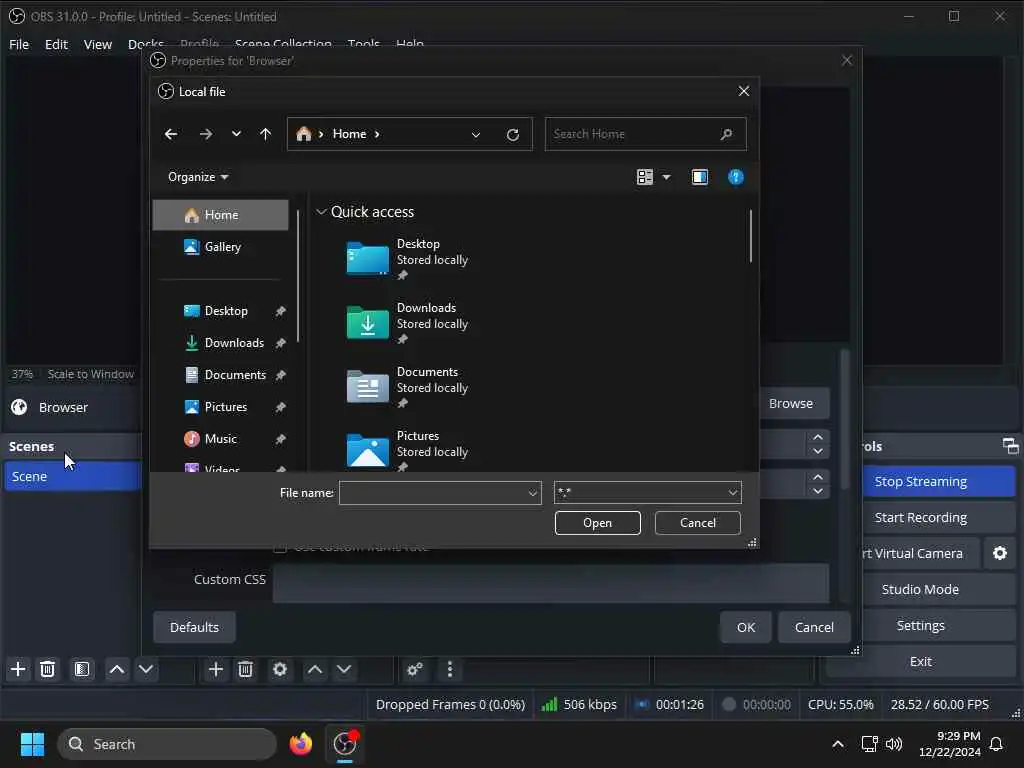Screen dimensions: 1024x768
Task: Open Firefox from the taskbar
Action: tap(301, 744)
